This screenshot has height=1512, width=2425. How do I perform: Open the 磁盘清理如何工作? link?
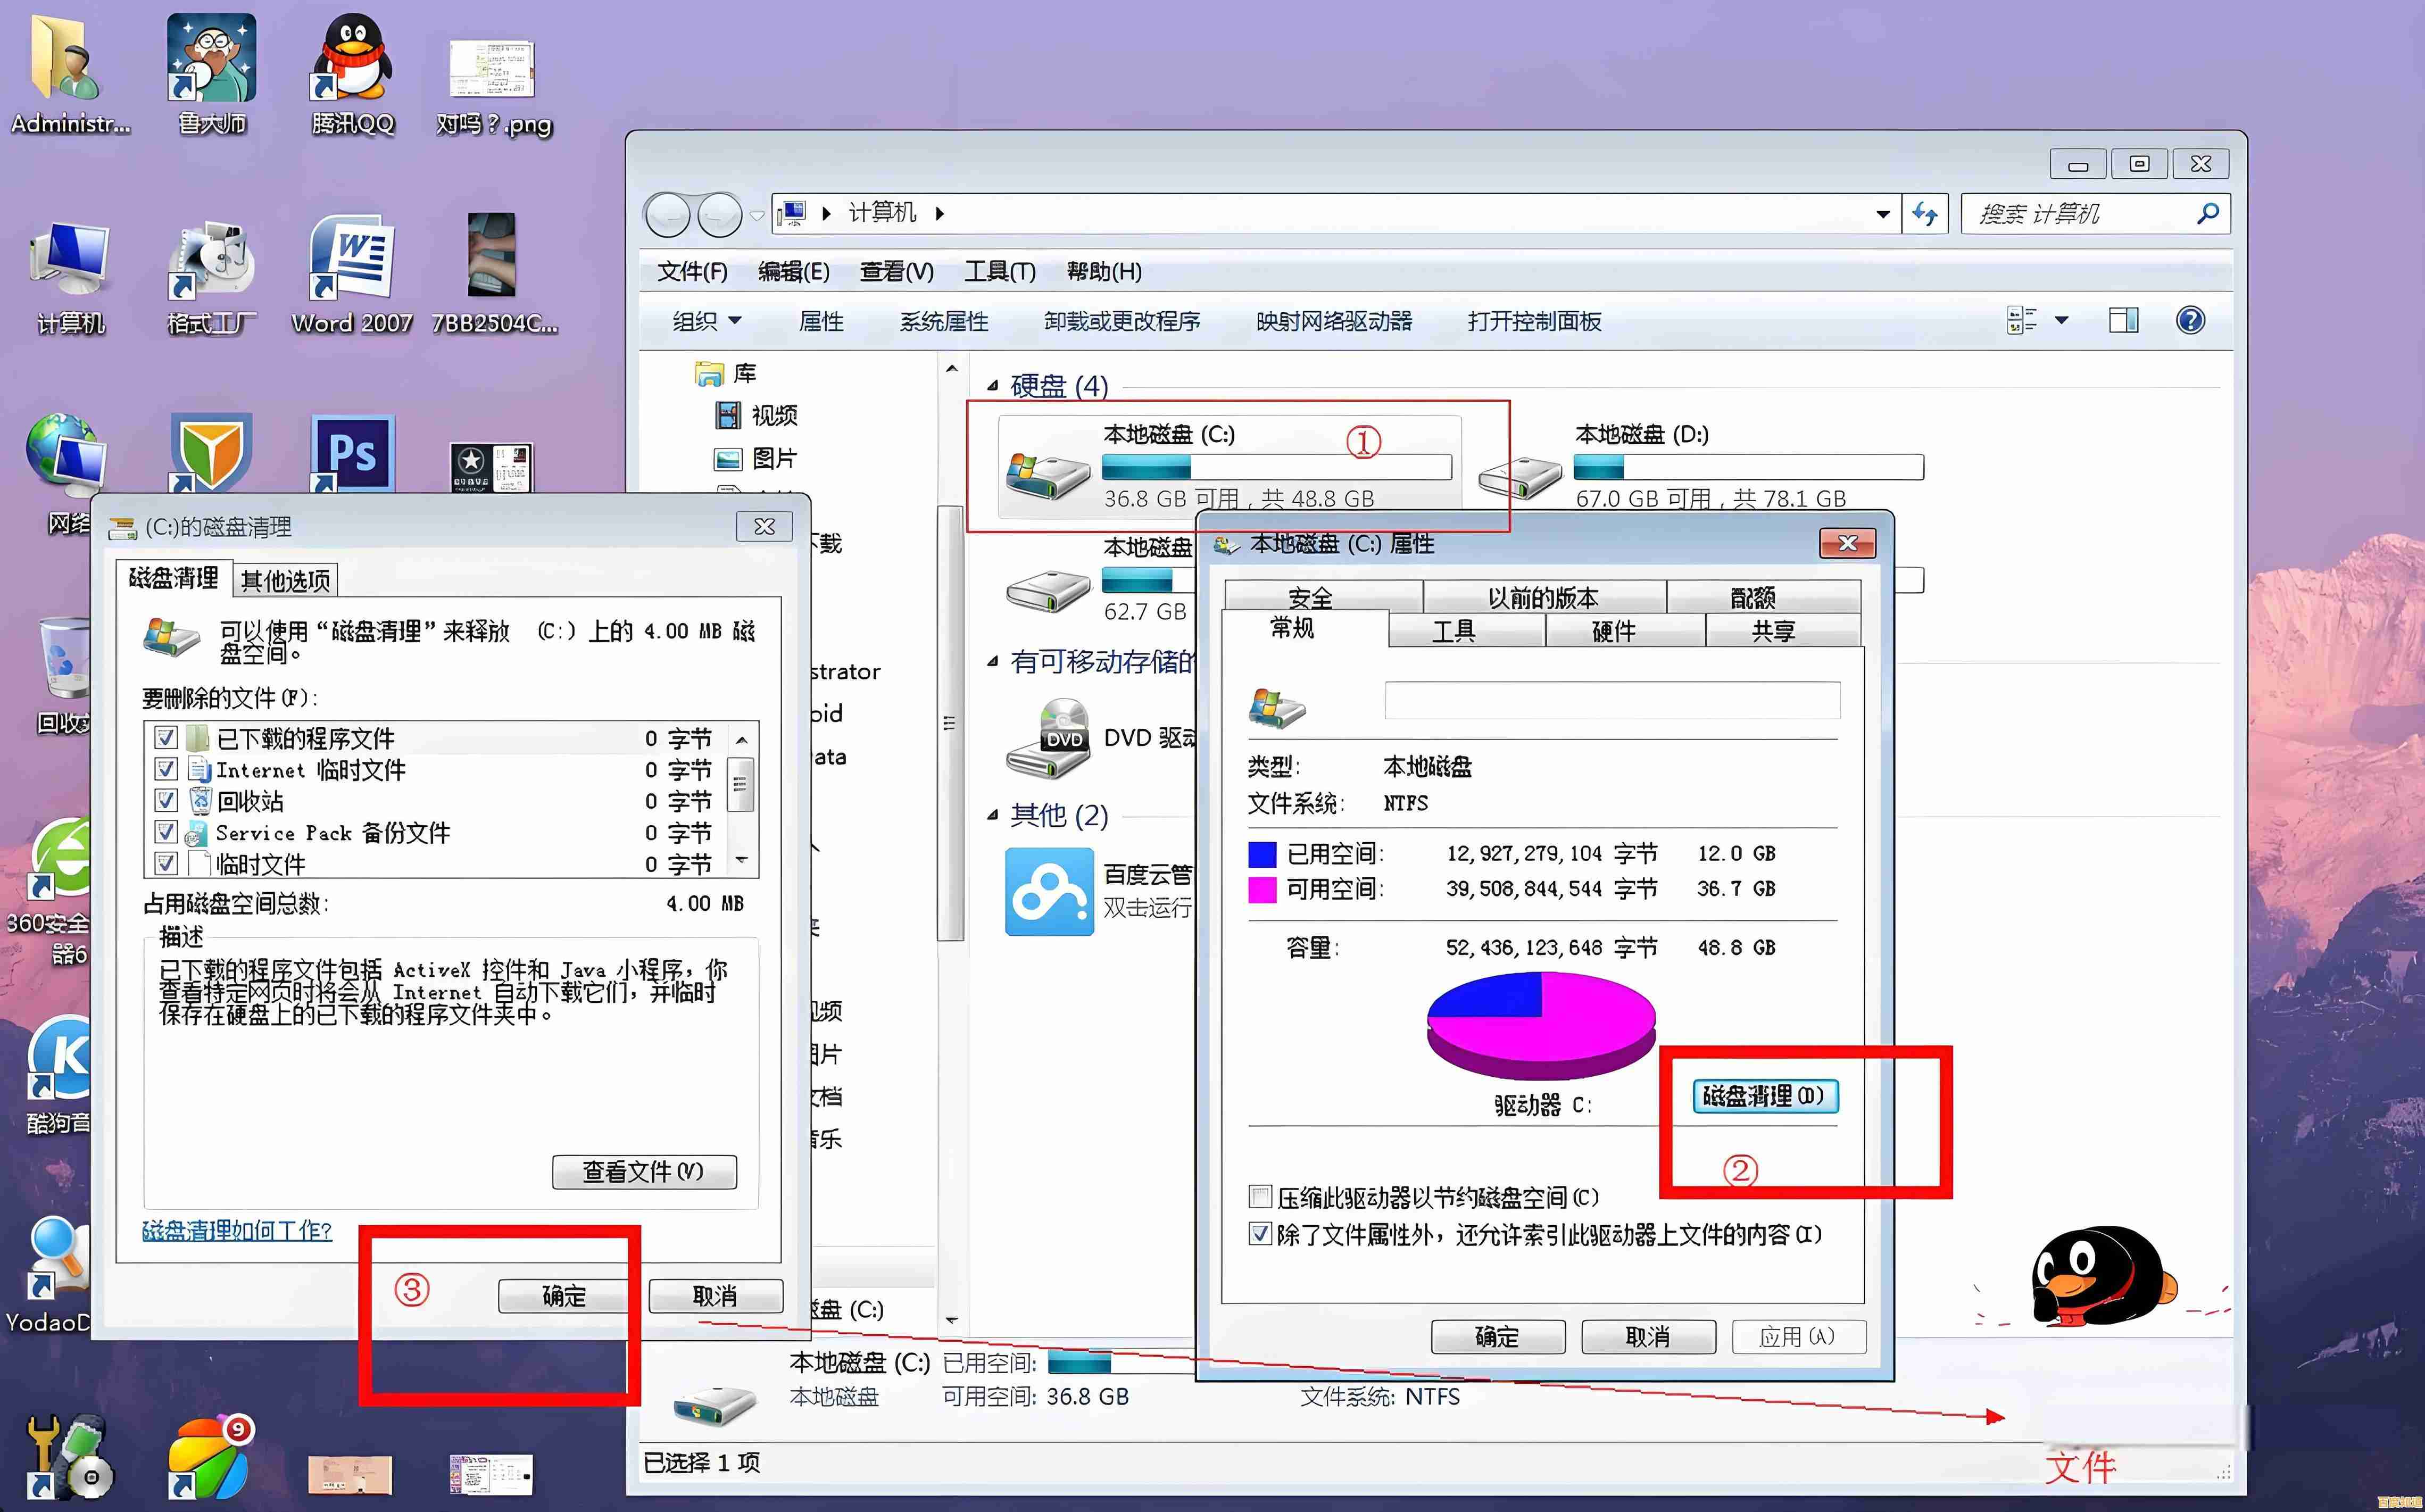pos(236,1231)
